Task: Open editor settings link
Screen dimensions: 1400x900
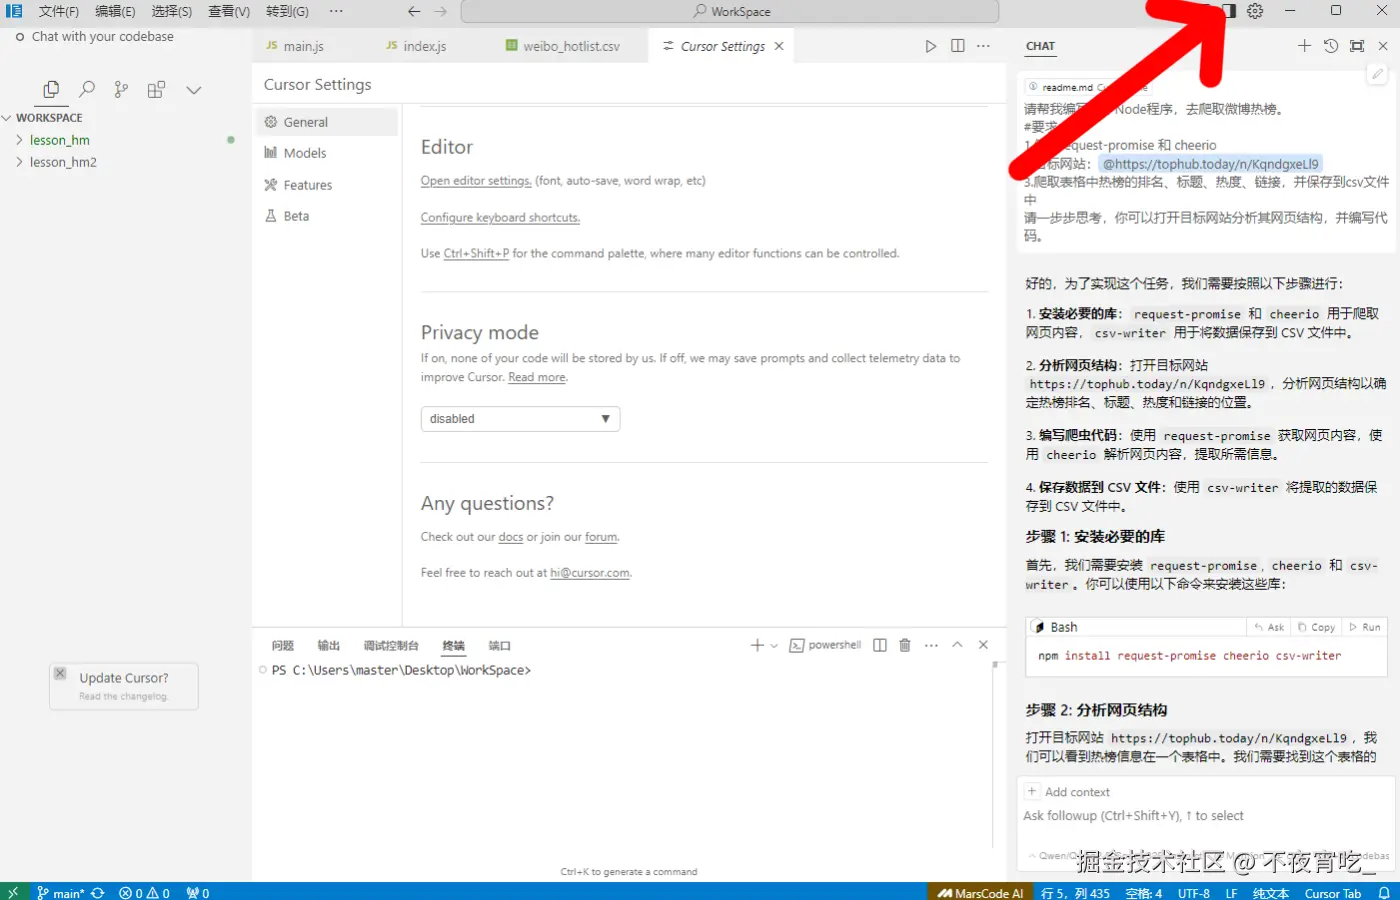Action: [x=476, y=181]
